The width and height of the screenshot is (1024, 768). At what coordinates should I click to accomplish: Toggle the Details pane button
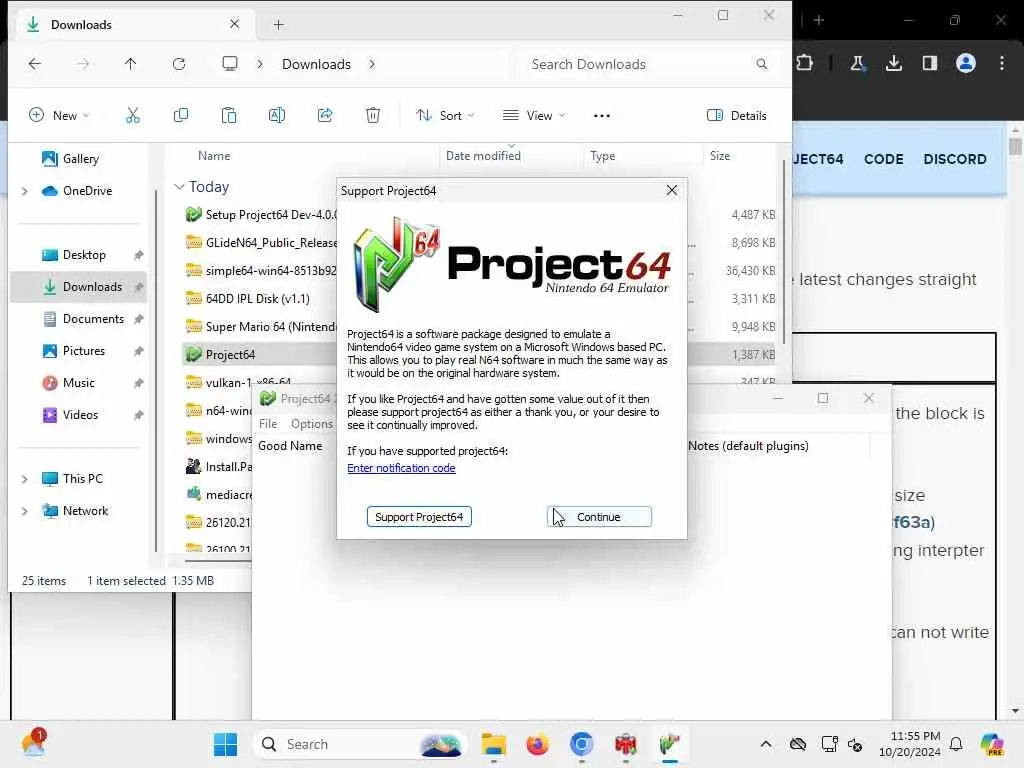tap(737, 116)
